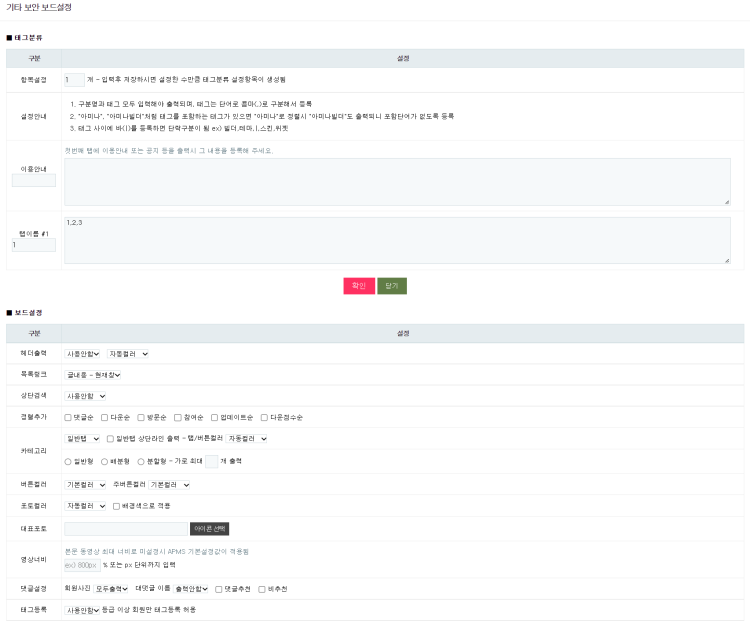This screenshot has width=750, height=631.
Task: Enable 일반탭 상단라인 출력 checkbox
Action: point(110,439)
